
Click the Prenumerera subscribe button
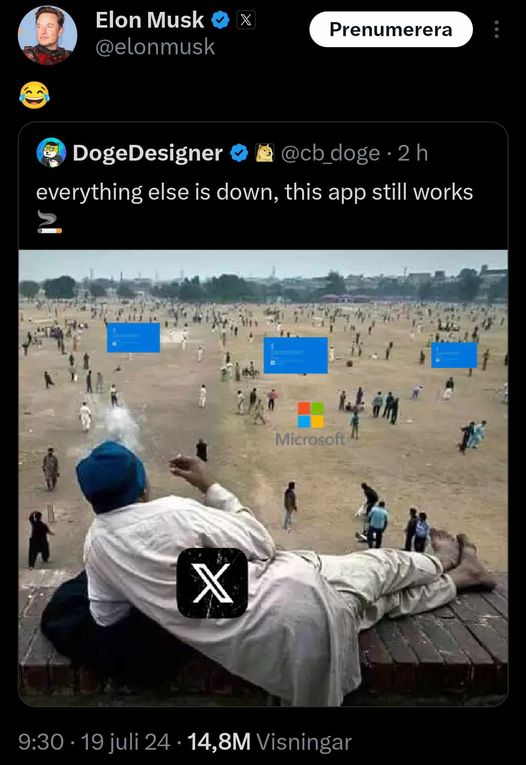(391, 29)
